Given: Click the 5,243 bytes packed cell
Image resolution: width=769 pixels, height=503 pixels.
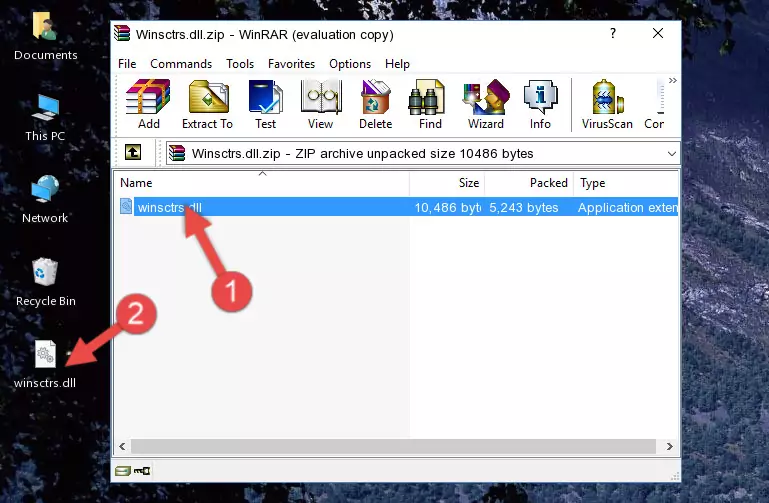Looking at the screenshot, I should point(524,207).
